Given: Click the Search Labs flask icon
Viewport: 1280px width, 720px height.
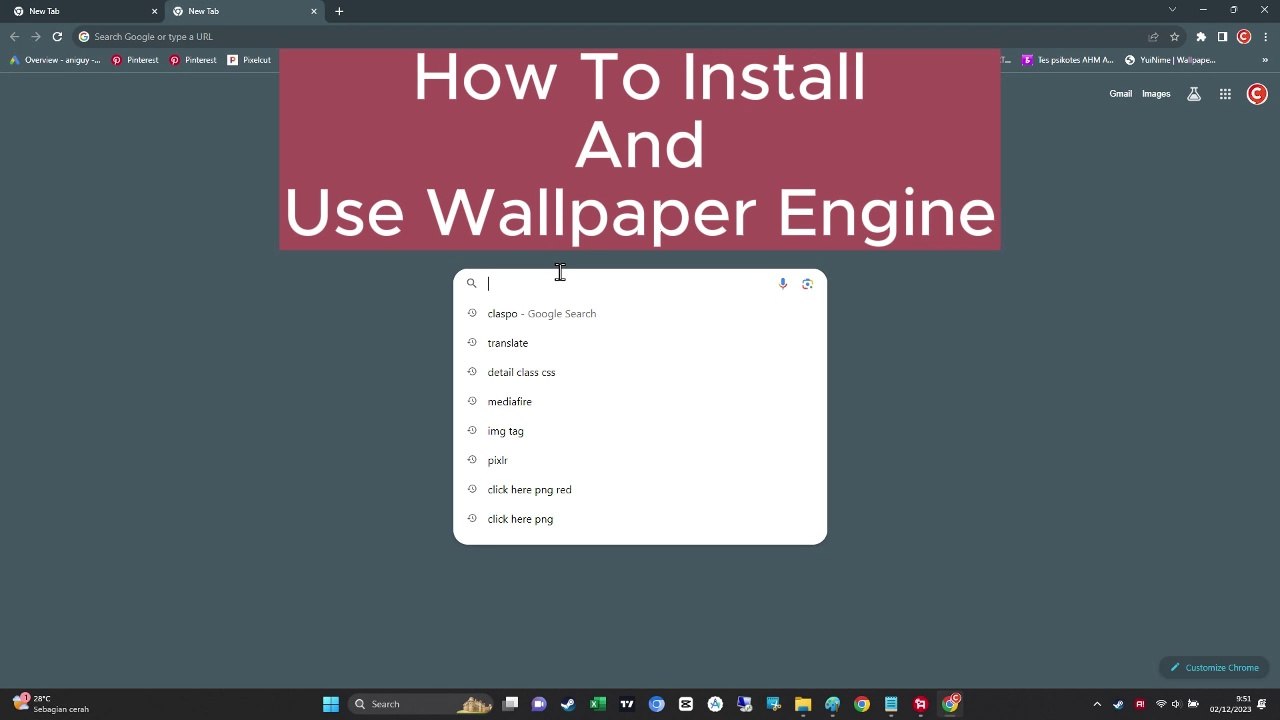Looking at the screenshot, I should (1193, 93).
